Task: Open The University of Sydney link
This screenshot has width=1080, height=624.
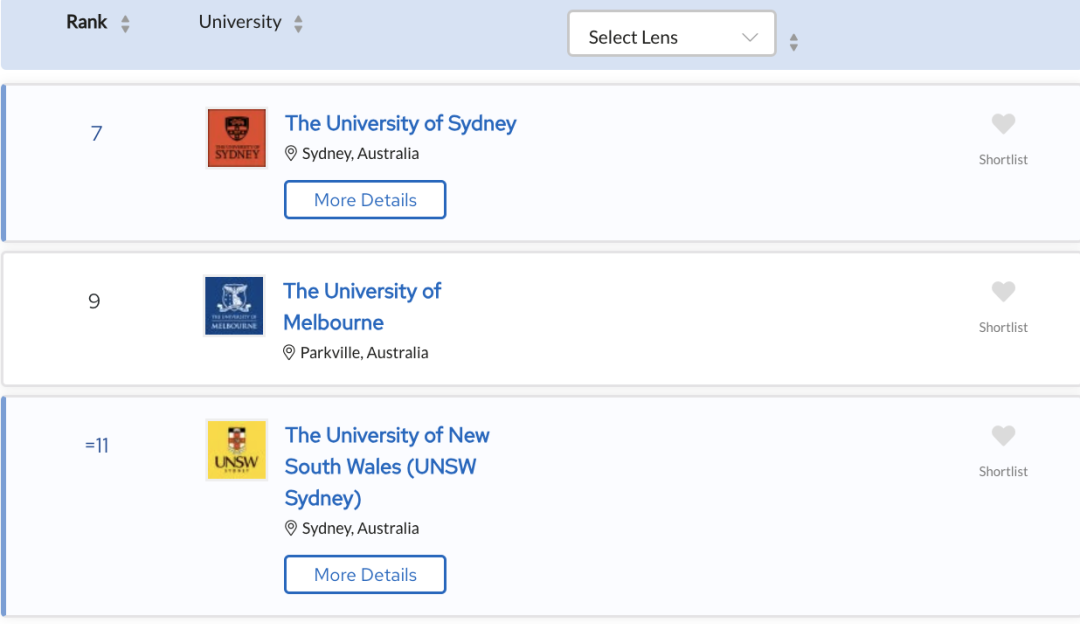Action: click(x=400, y=123)
